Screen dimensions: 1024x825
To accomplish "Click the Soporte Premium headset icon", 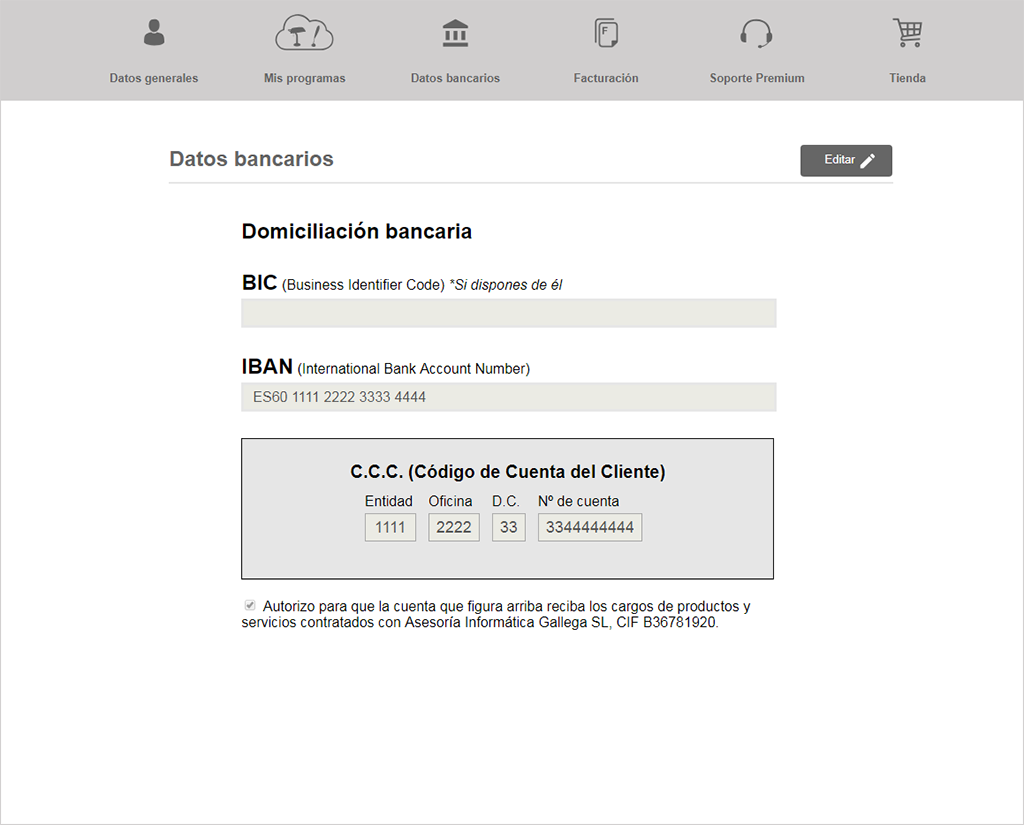I will tap(756, 33).
